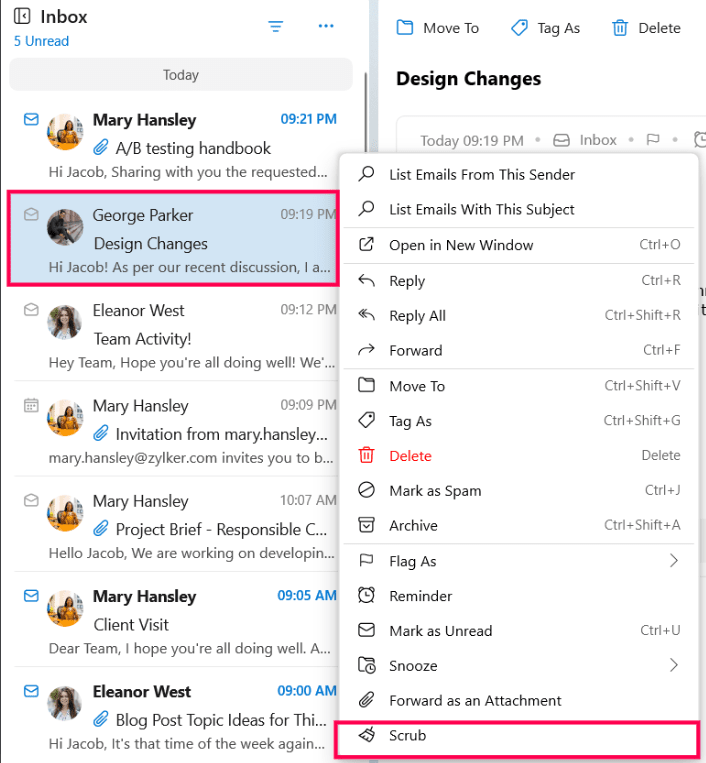Click the flag icon in email header

pos(653,140)
